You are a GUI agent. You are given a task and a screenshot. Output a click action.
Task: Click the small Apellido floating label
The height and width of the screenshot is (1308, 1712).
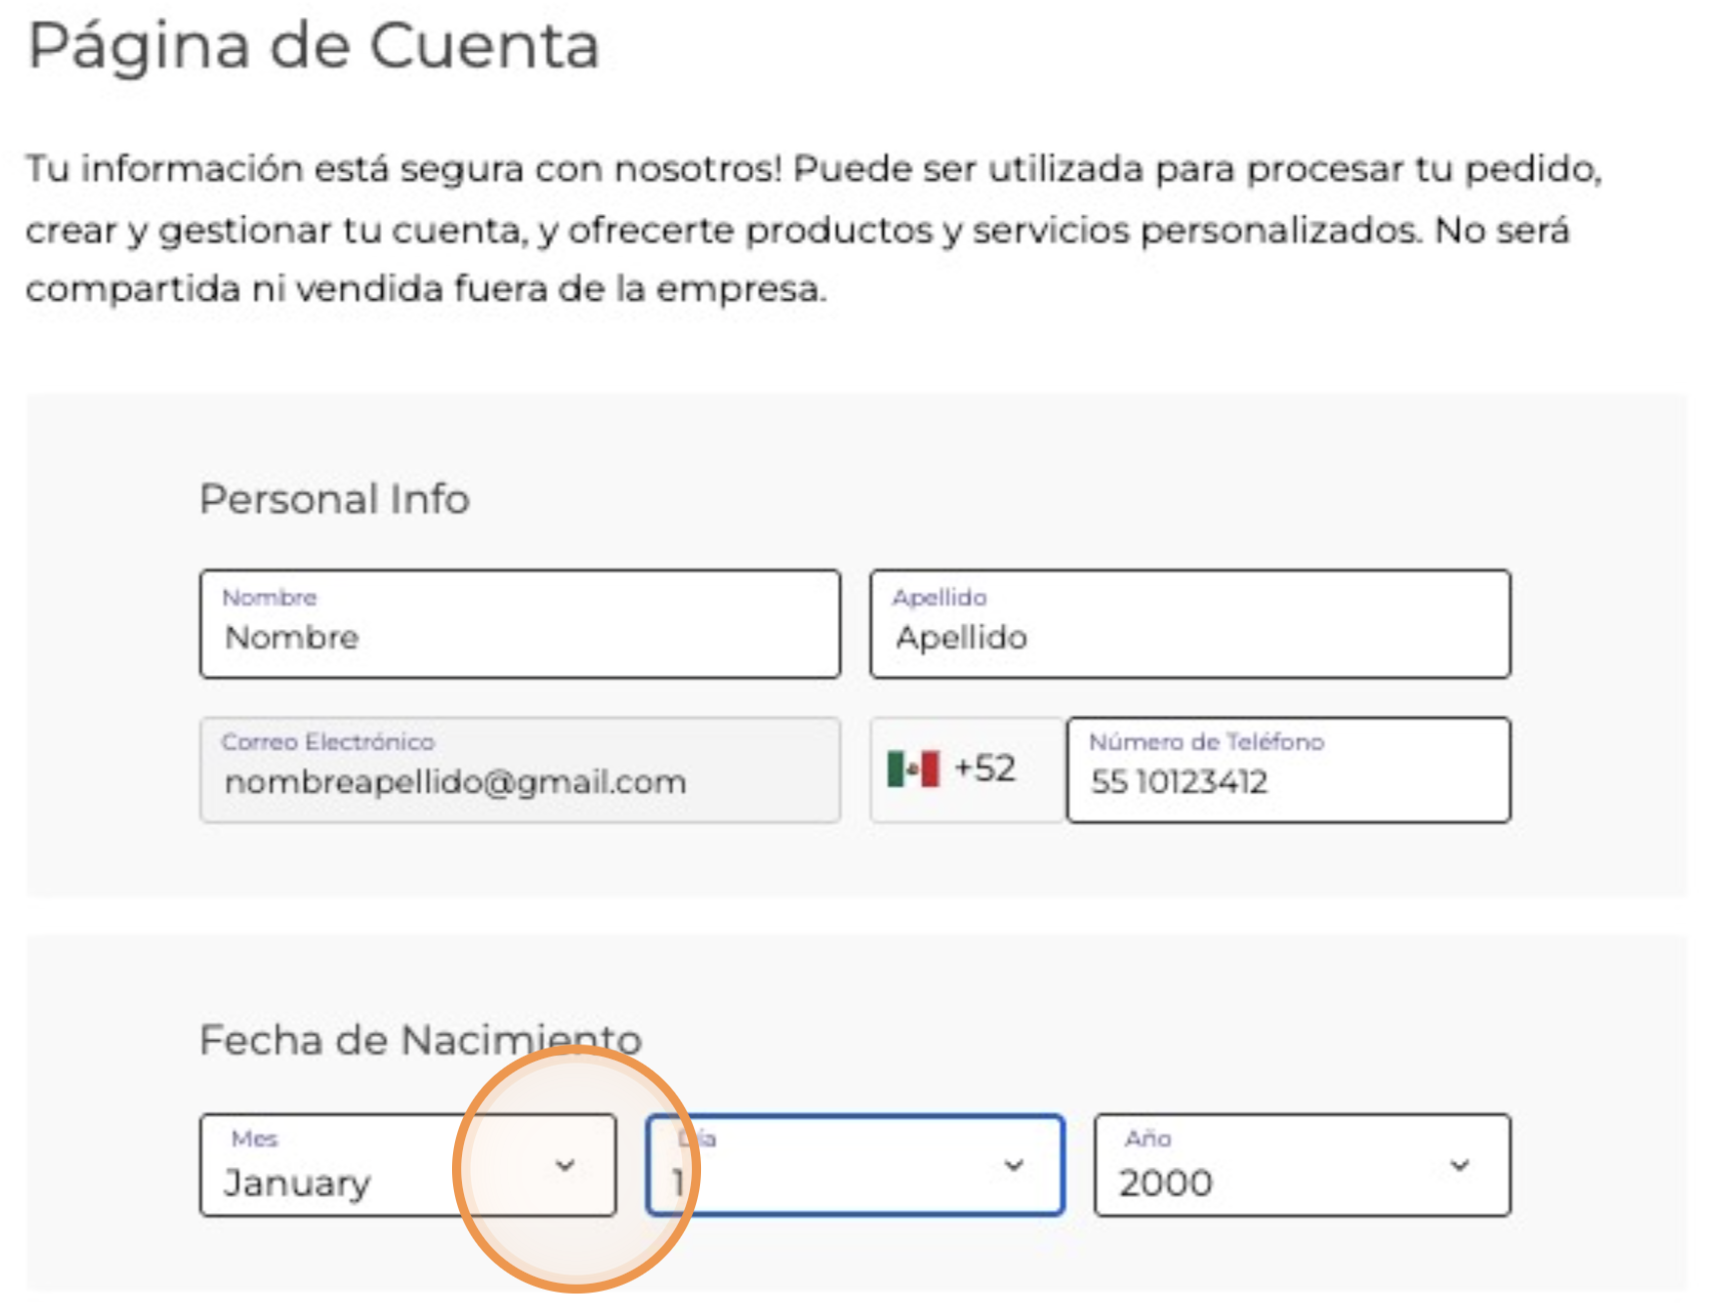pos(939,597)
